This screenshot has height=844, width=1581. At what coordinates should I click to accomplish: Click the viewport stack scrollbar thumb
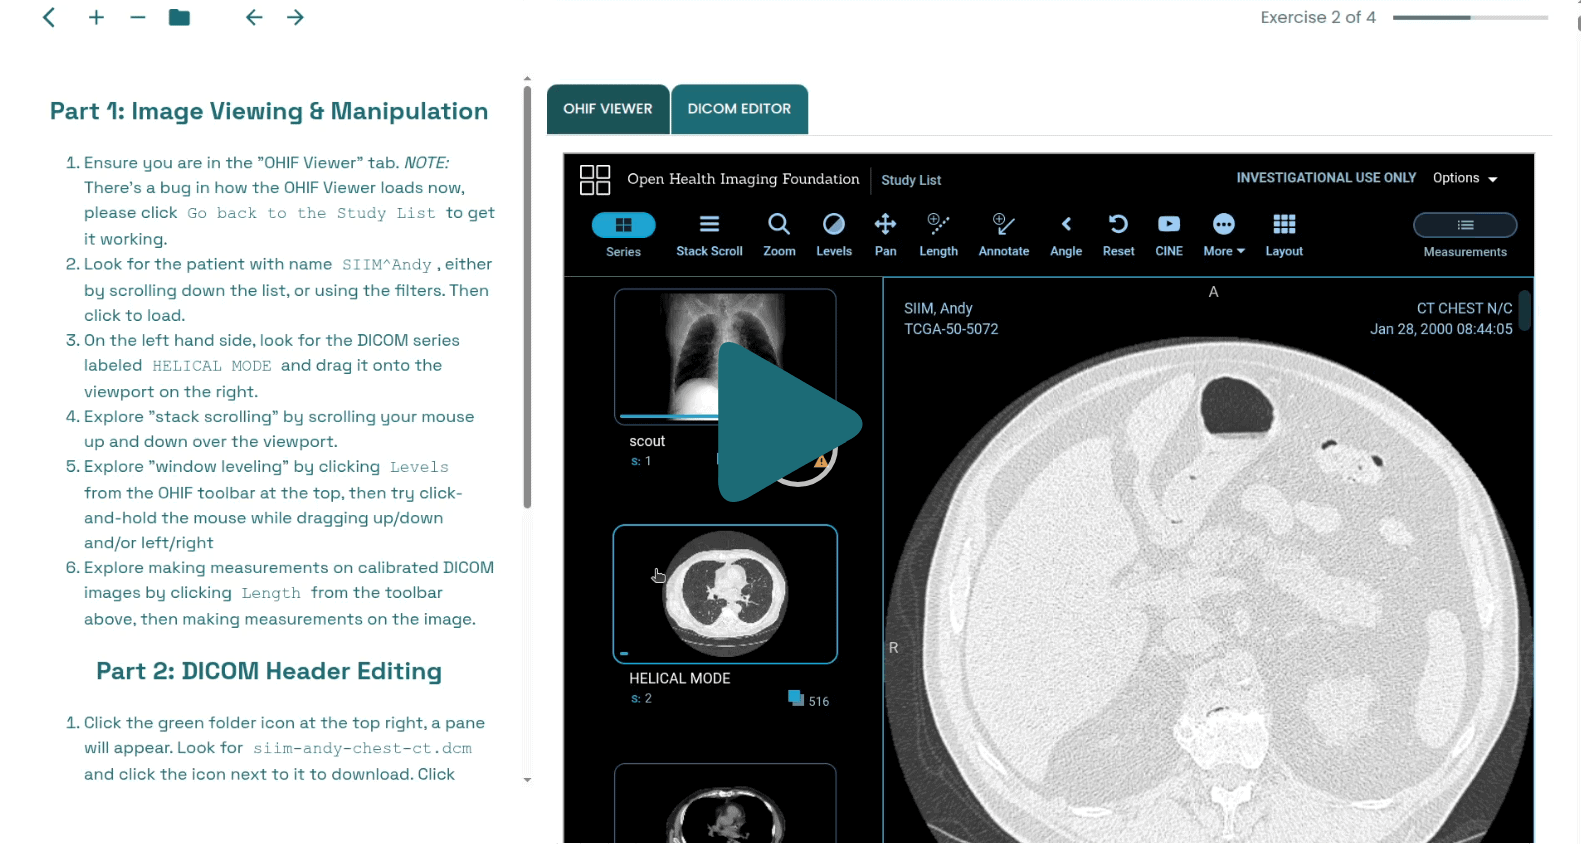[x=1524, y=310]
